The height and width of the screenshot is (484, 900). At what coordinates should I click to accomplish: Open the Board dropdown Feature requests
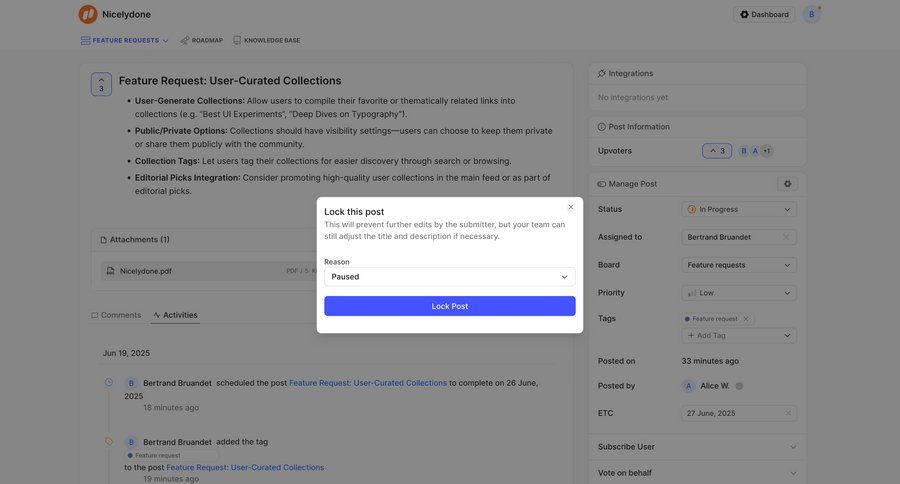[x=739, y=265]
